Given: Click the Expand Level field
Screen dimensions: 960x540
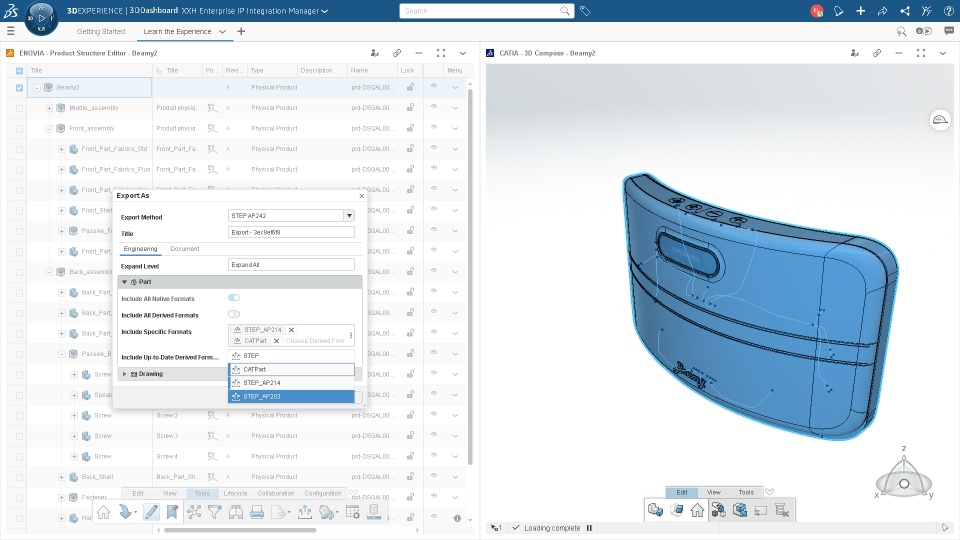Looking at the screenshot, I should 291,264.
